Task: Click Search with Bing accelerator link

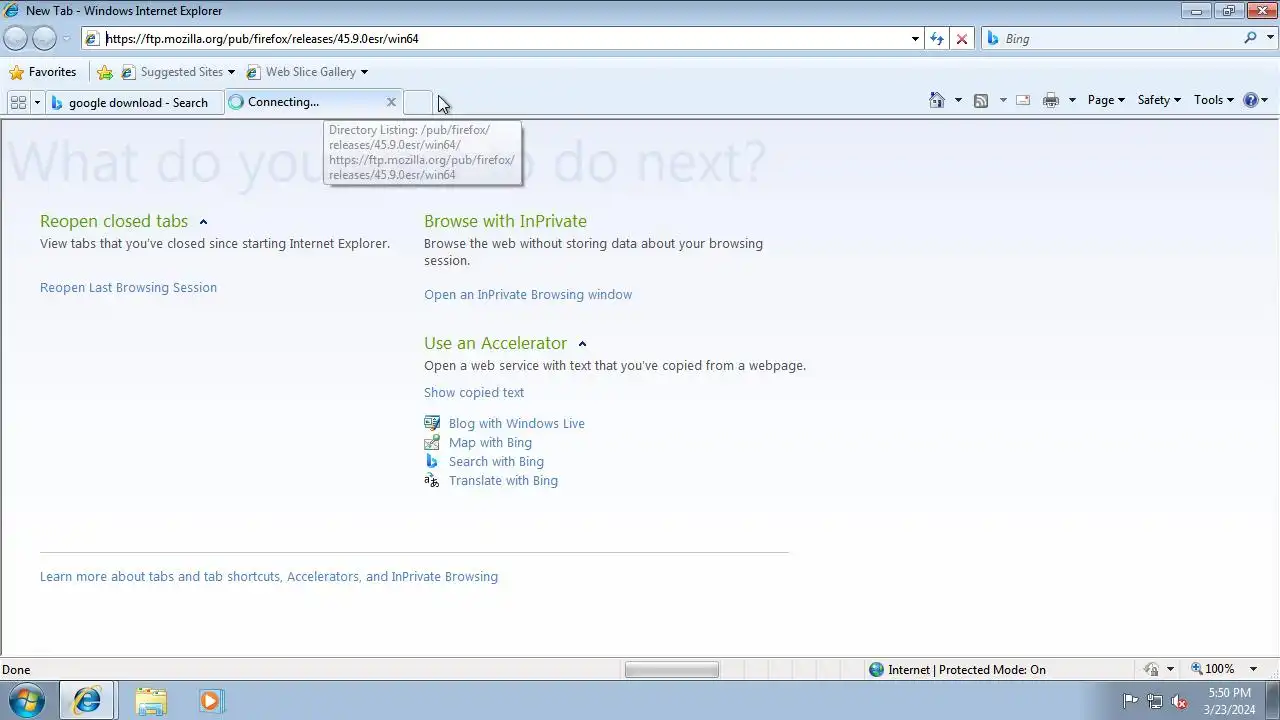Action: 496,462
